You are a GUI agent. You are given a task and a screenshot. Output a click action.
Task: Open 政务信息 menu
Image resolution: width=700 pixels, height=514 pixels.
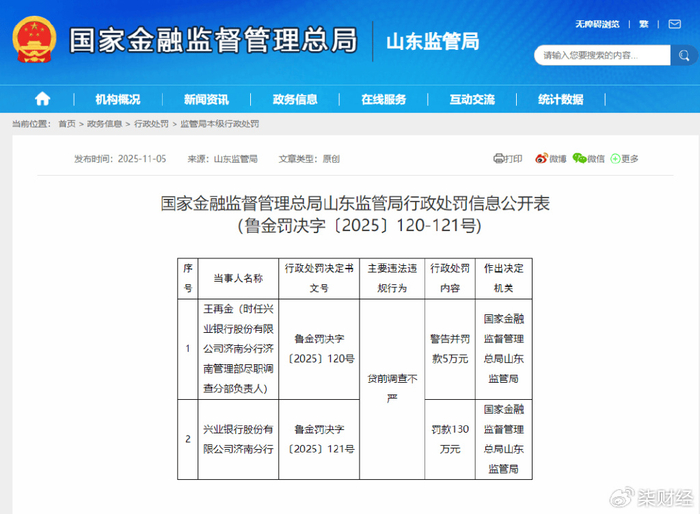point(295,99)
